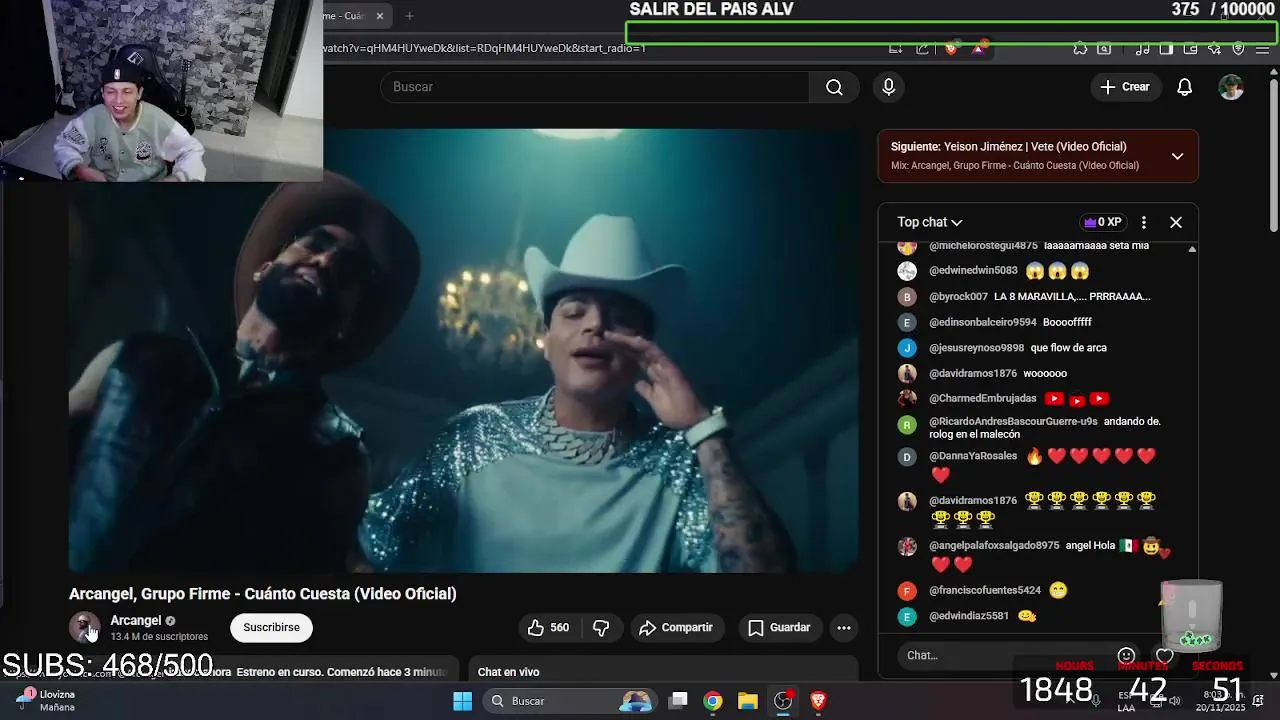Save the video with Guardar
This screenshot has height=720, width=1280.
click(x=779, y=627)
